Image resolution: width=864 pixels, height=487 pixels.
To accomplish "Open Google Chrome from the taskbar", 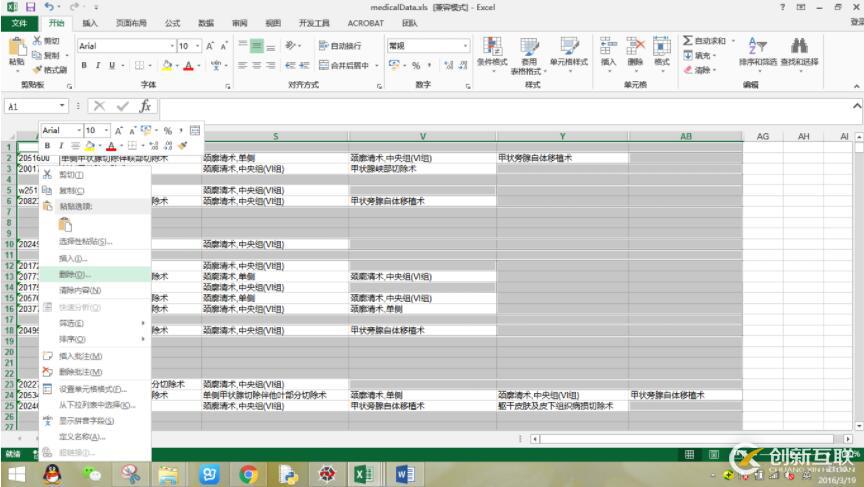I will pyautogui.click(x=249, y=474).
